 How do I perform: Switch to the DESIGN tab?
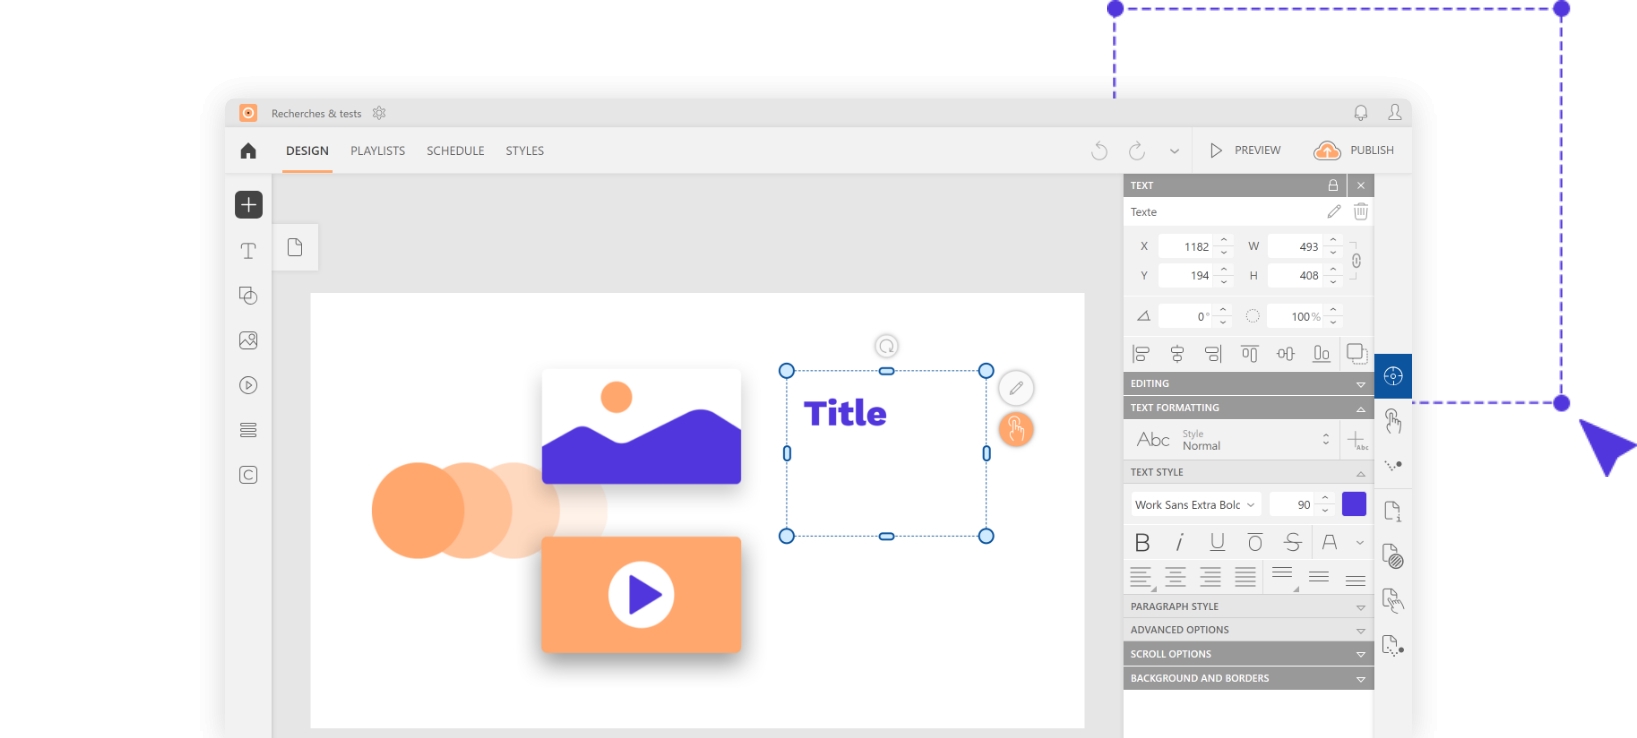[x=307, y=151]
